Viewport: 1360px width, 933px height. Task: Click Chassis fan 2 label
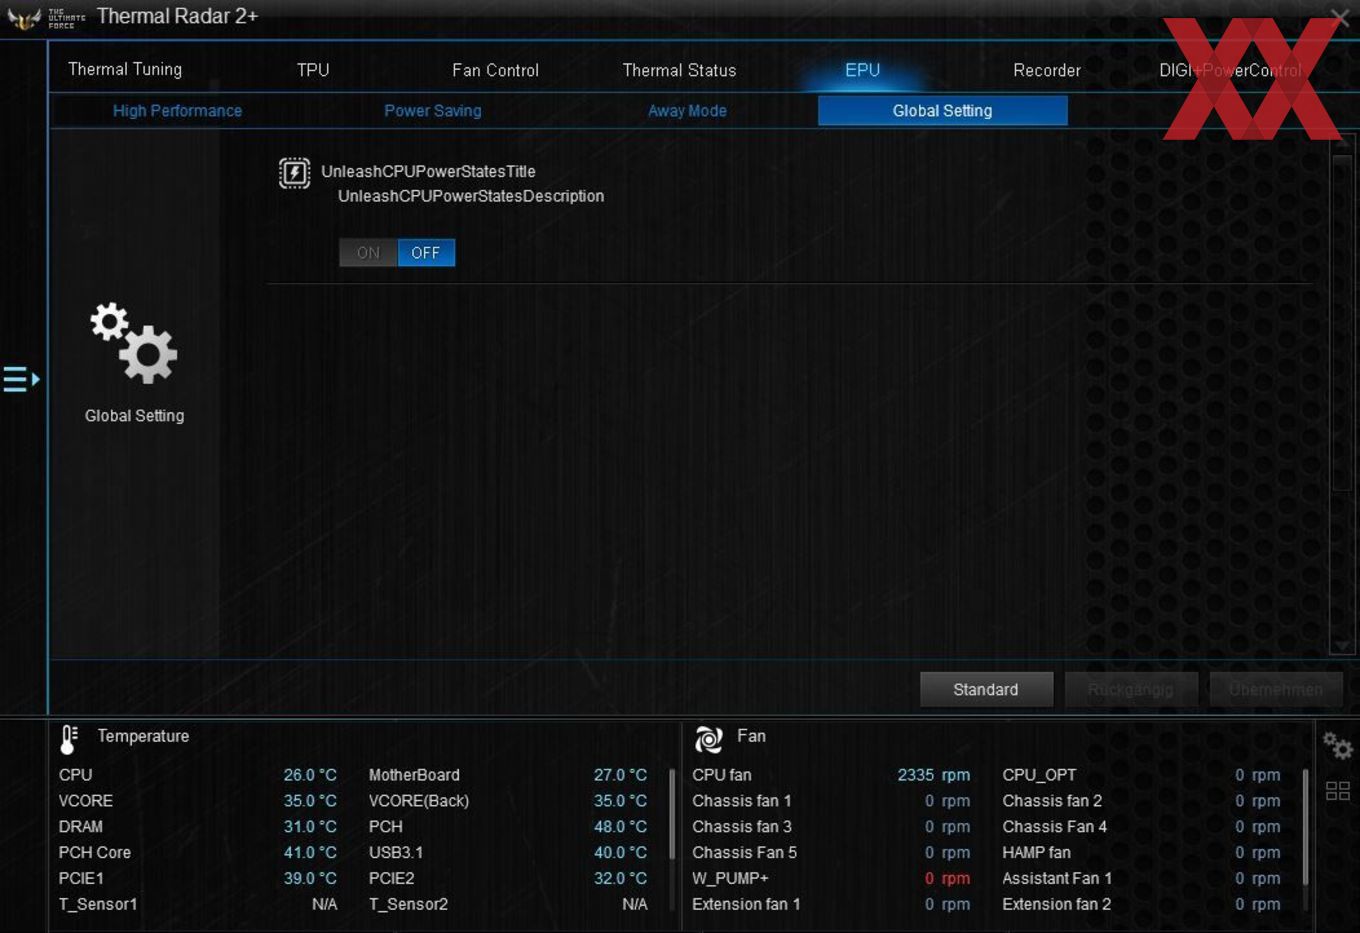(1052, 801)
